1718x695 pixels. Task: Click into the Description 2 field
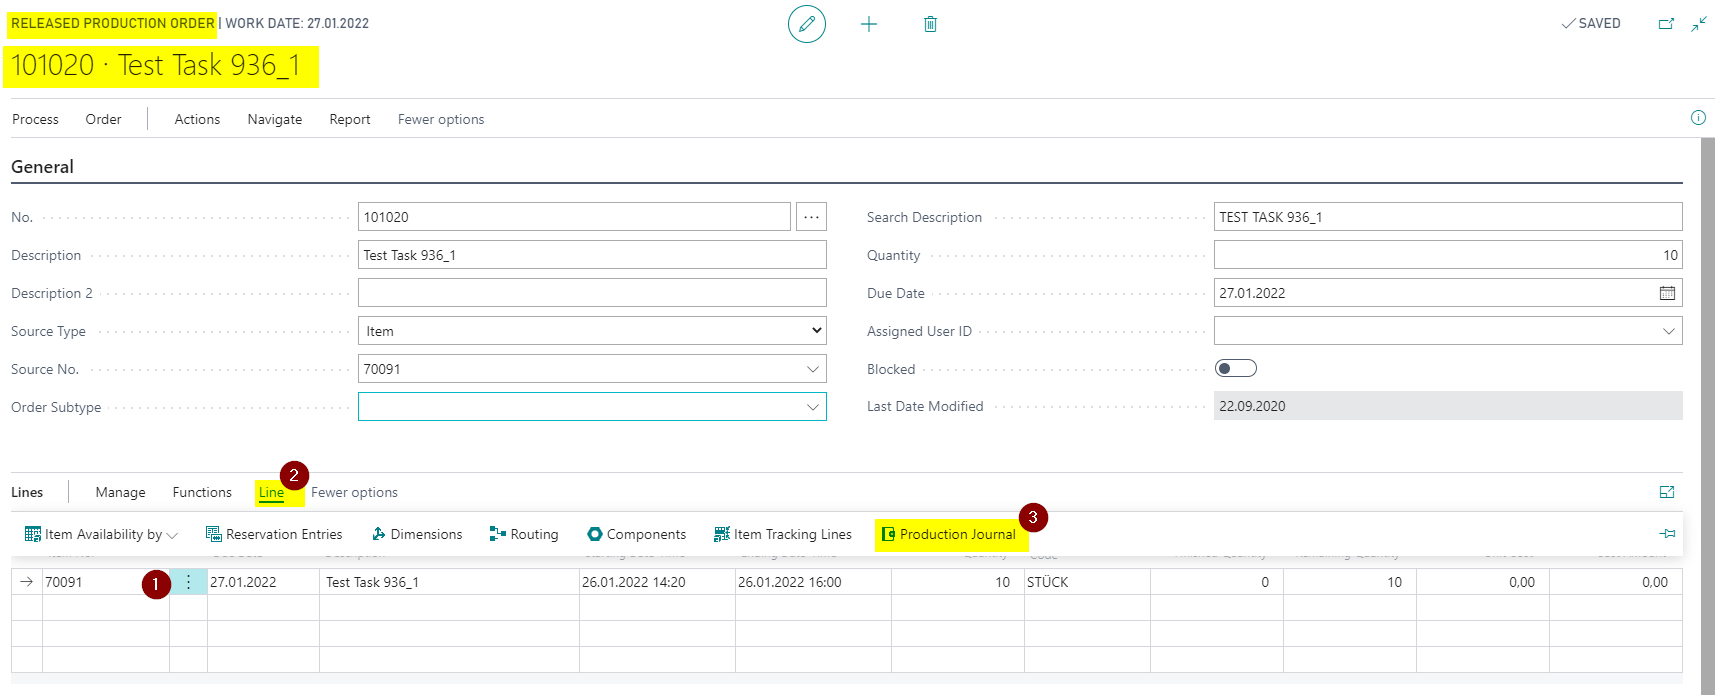point(592,293)
